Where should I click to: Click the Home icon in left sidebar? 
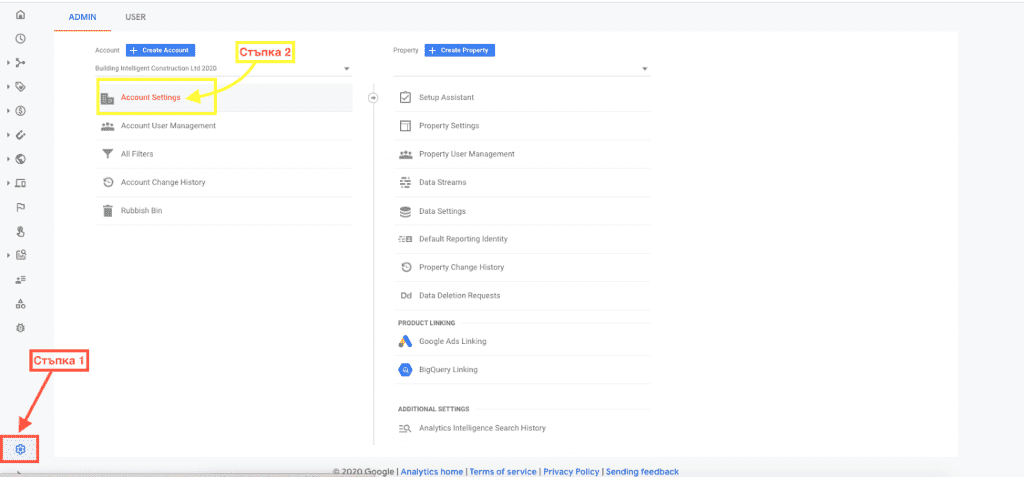[21, 16]
